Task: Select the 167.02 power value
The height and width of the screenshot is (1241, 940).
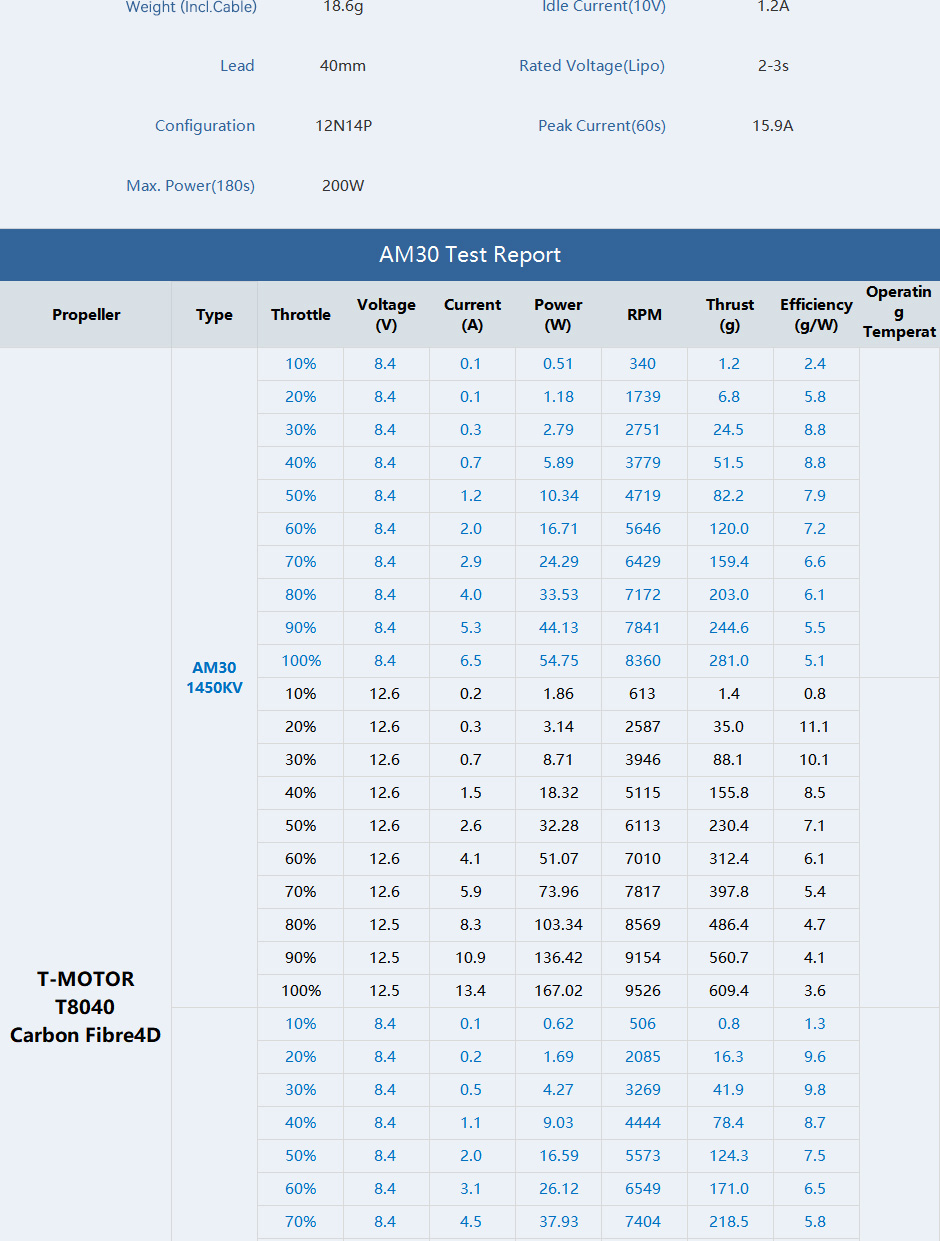Action: [558, 991]
